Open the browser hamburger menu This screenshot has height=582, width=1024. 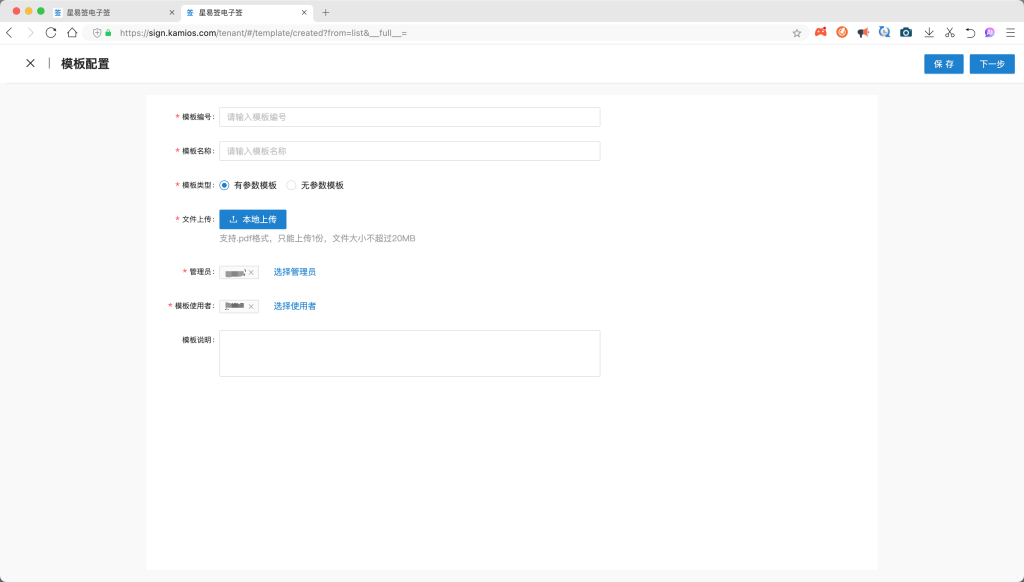1011,33
